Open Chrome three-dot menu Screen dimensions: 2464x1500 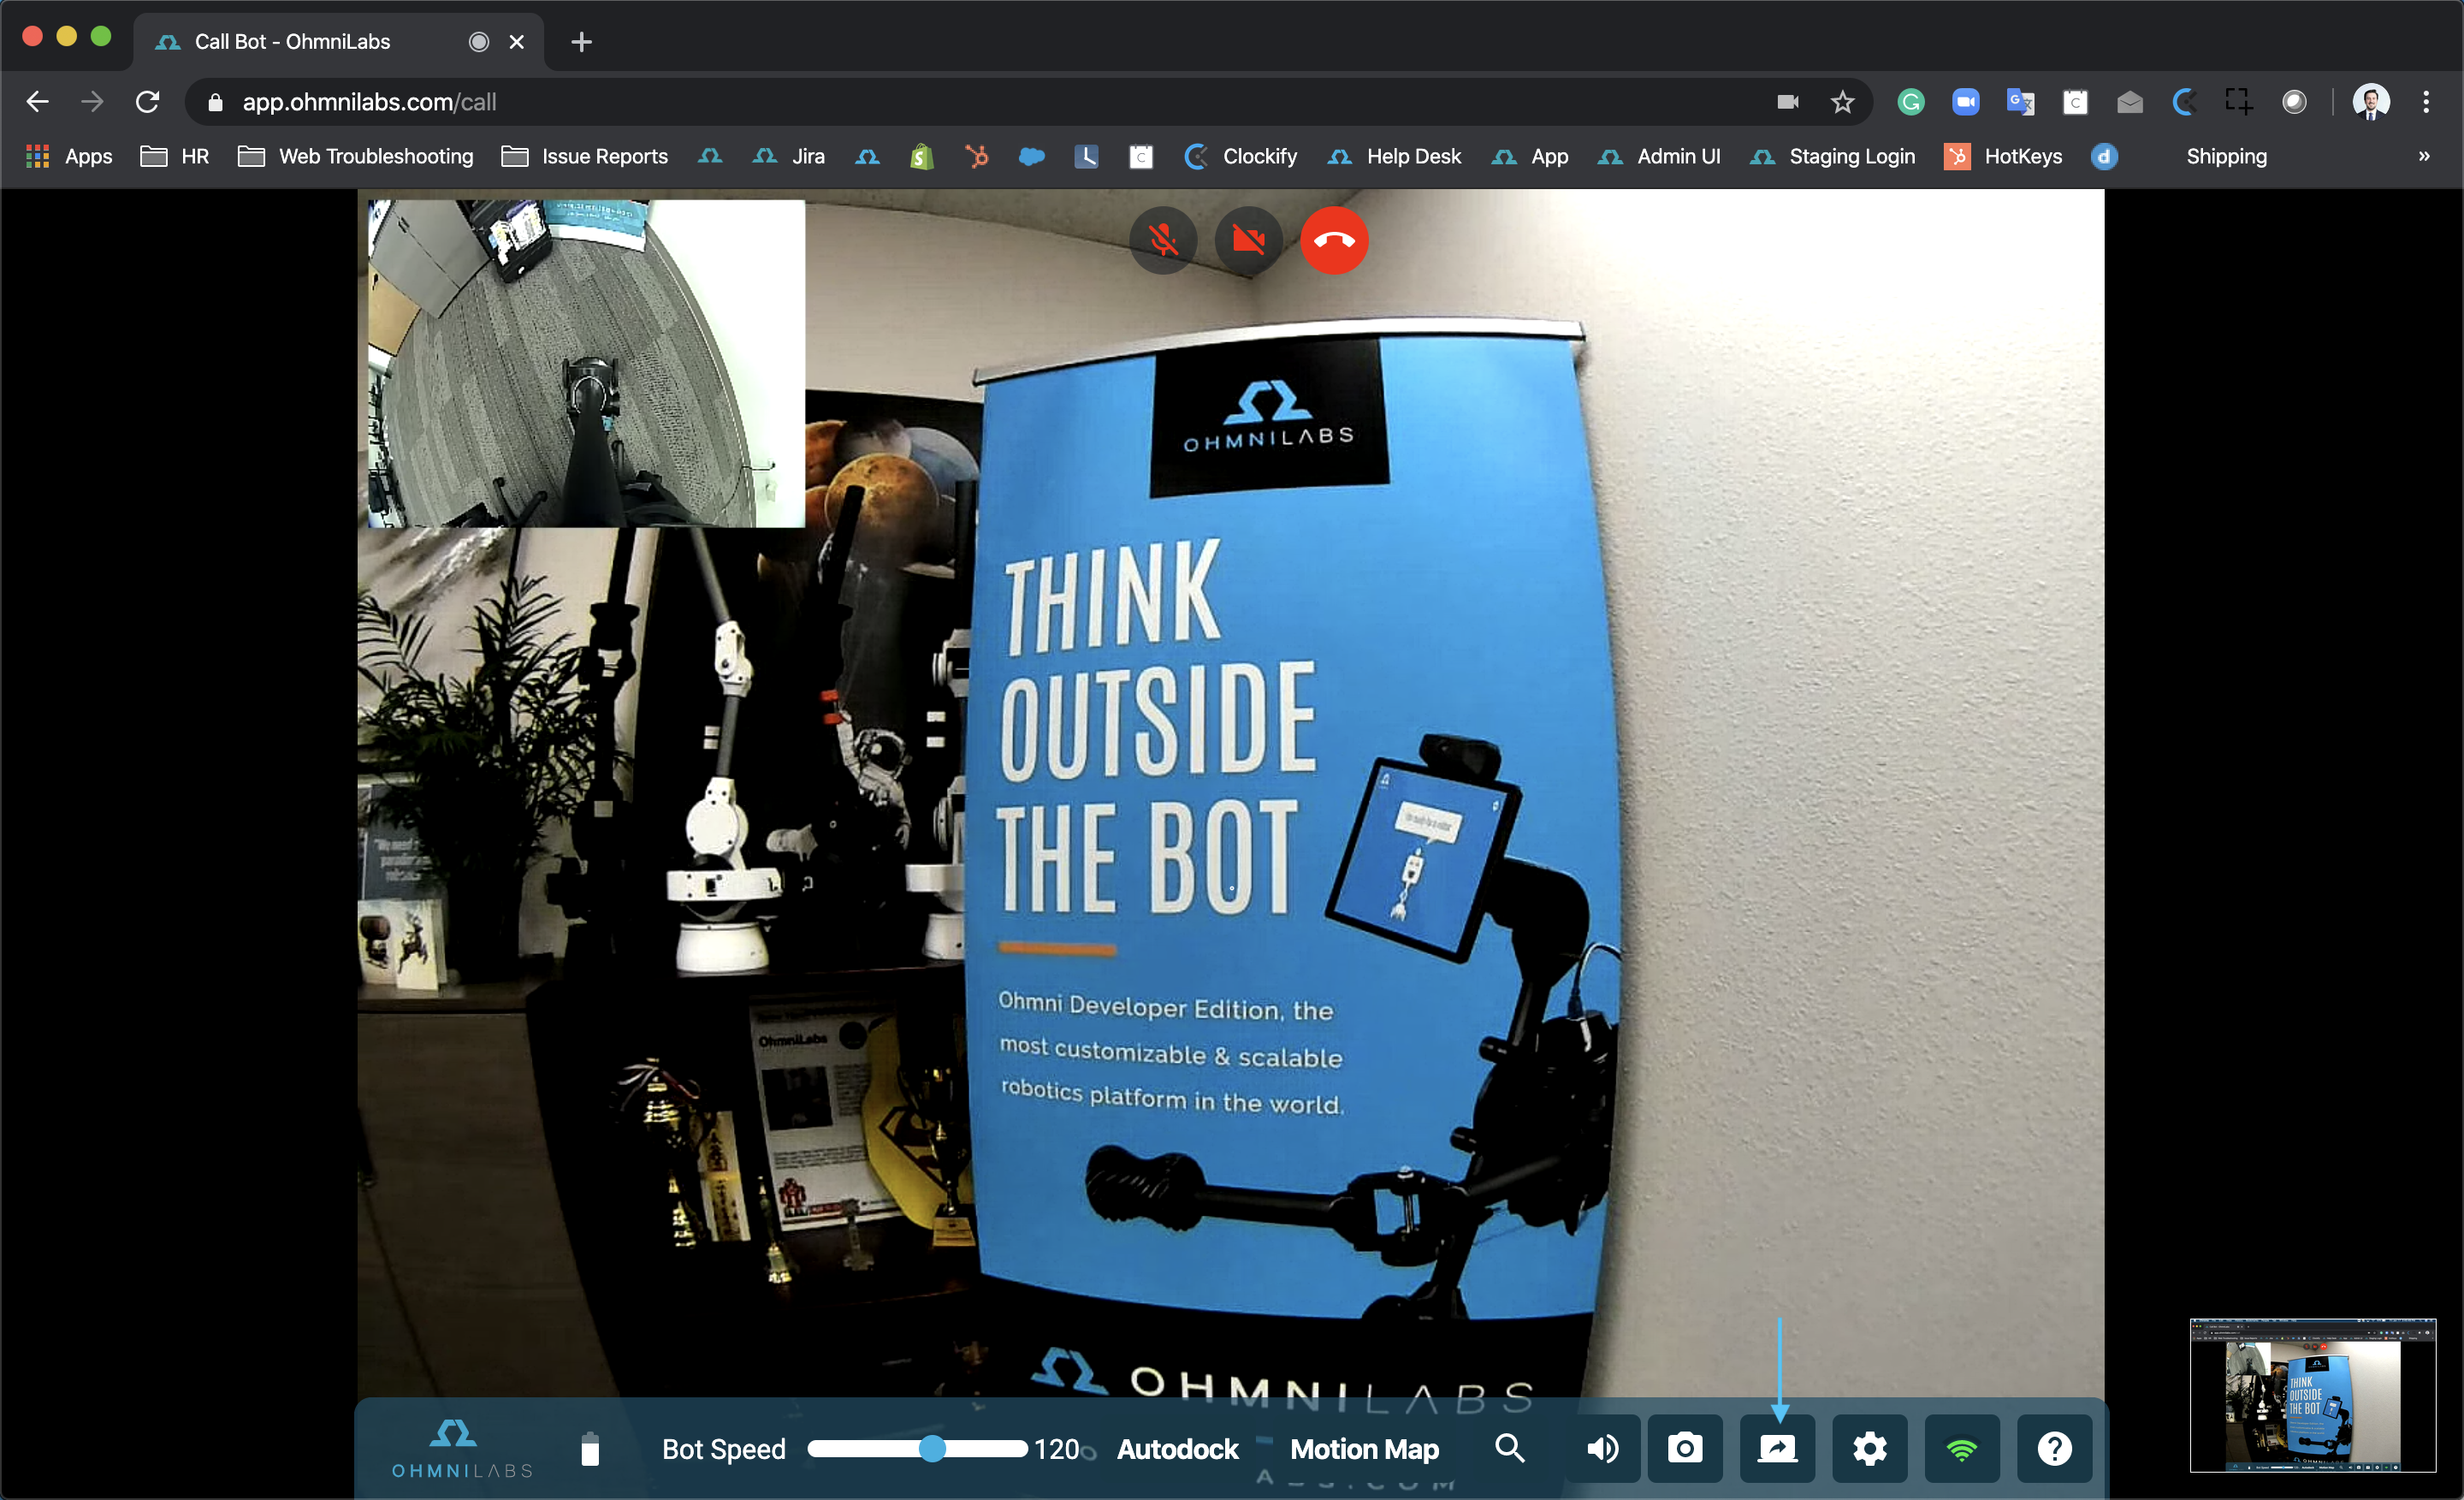coord(2426,102)
